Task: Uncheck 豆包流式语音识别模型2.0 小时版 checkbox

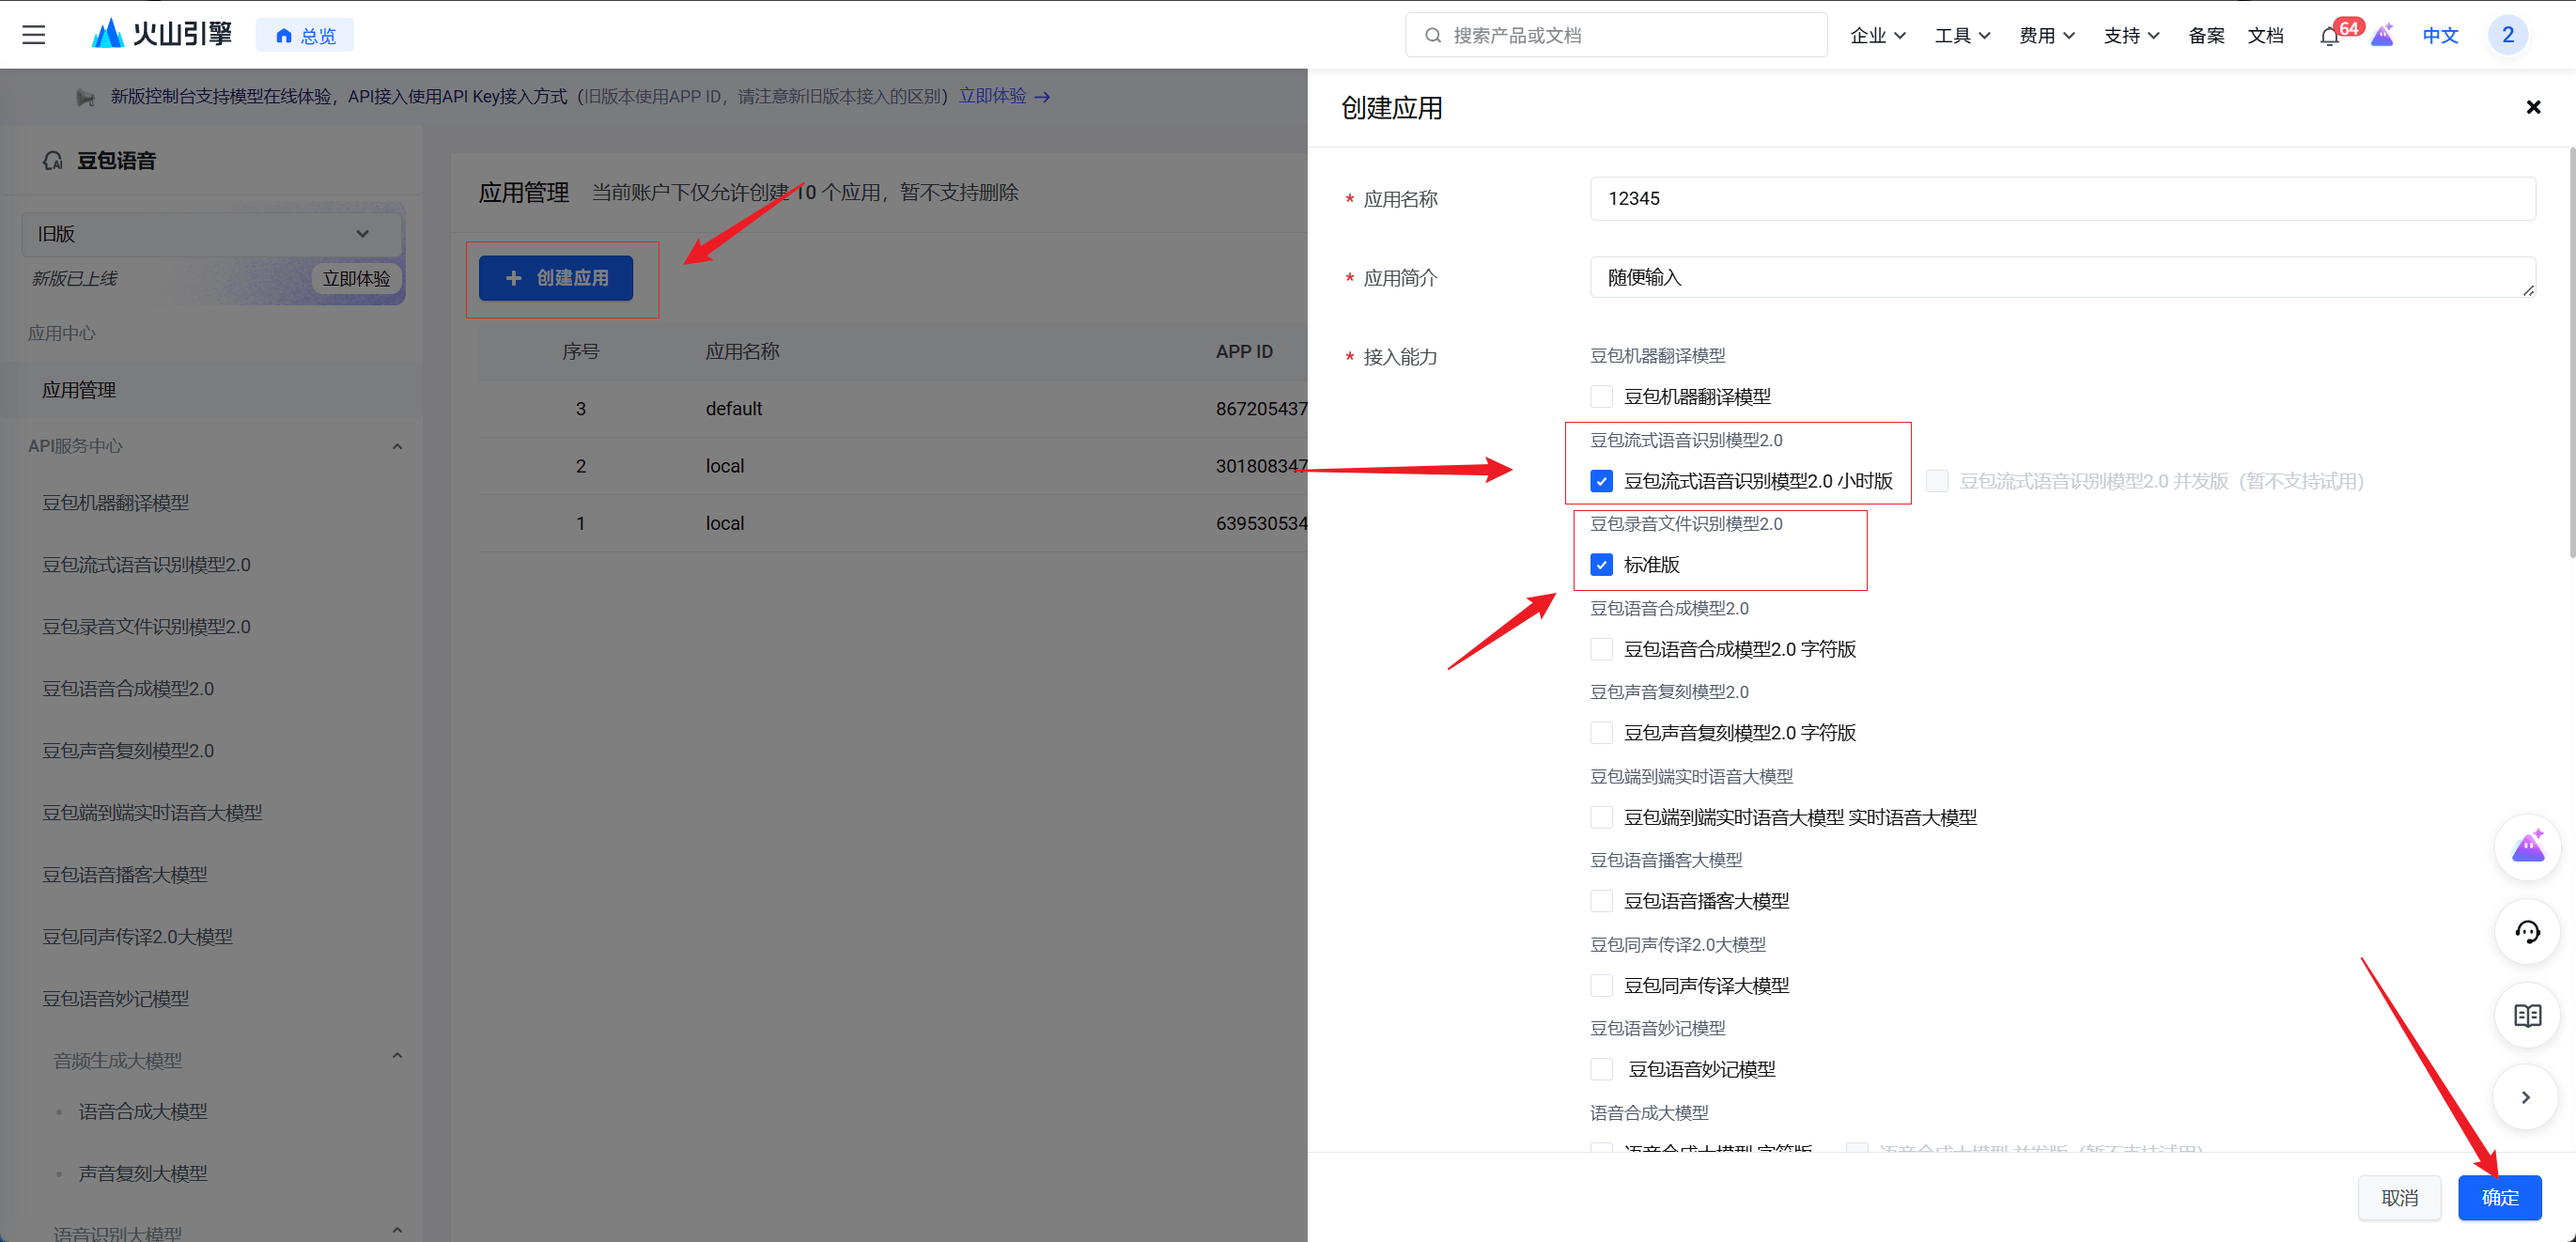Action: click(1601, 481)
